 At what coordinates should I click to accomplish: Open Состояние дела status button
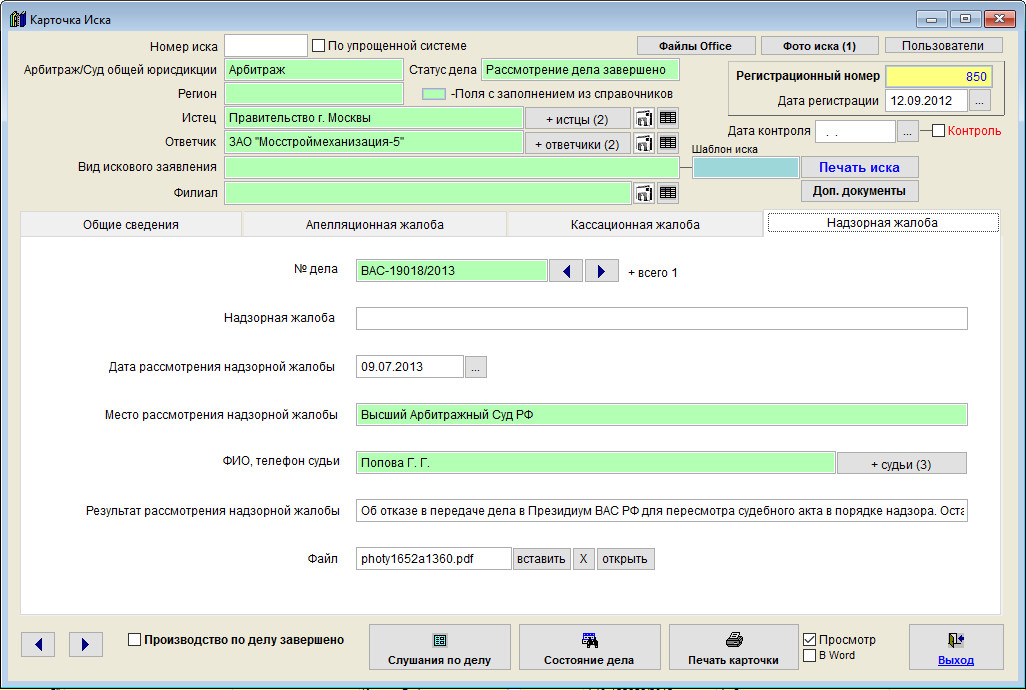(x=589, y=648)
